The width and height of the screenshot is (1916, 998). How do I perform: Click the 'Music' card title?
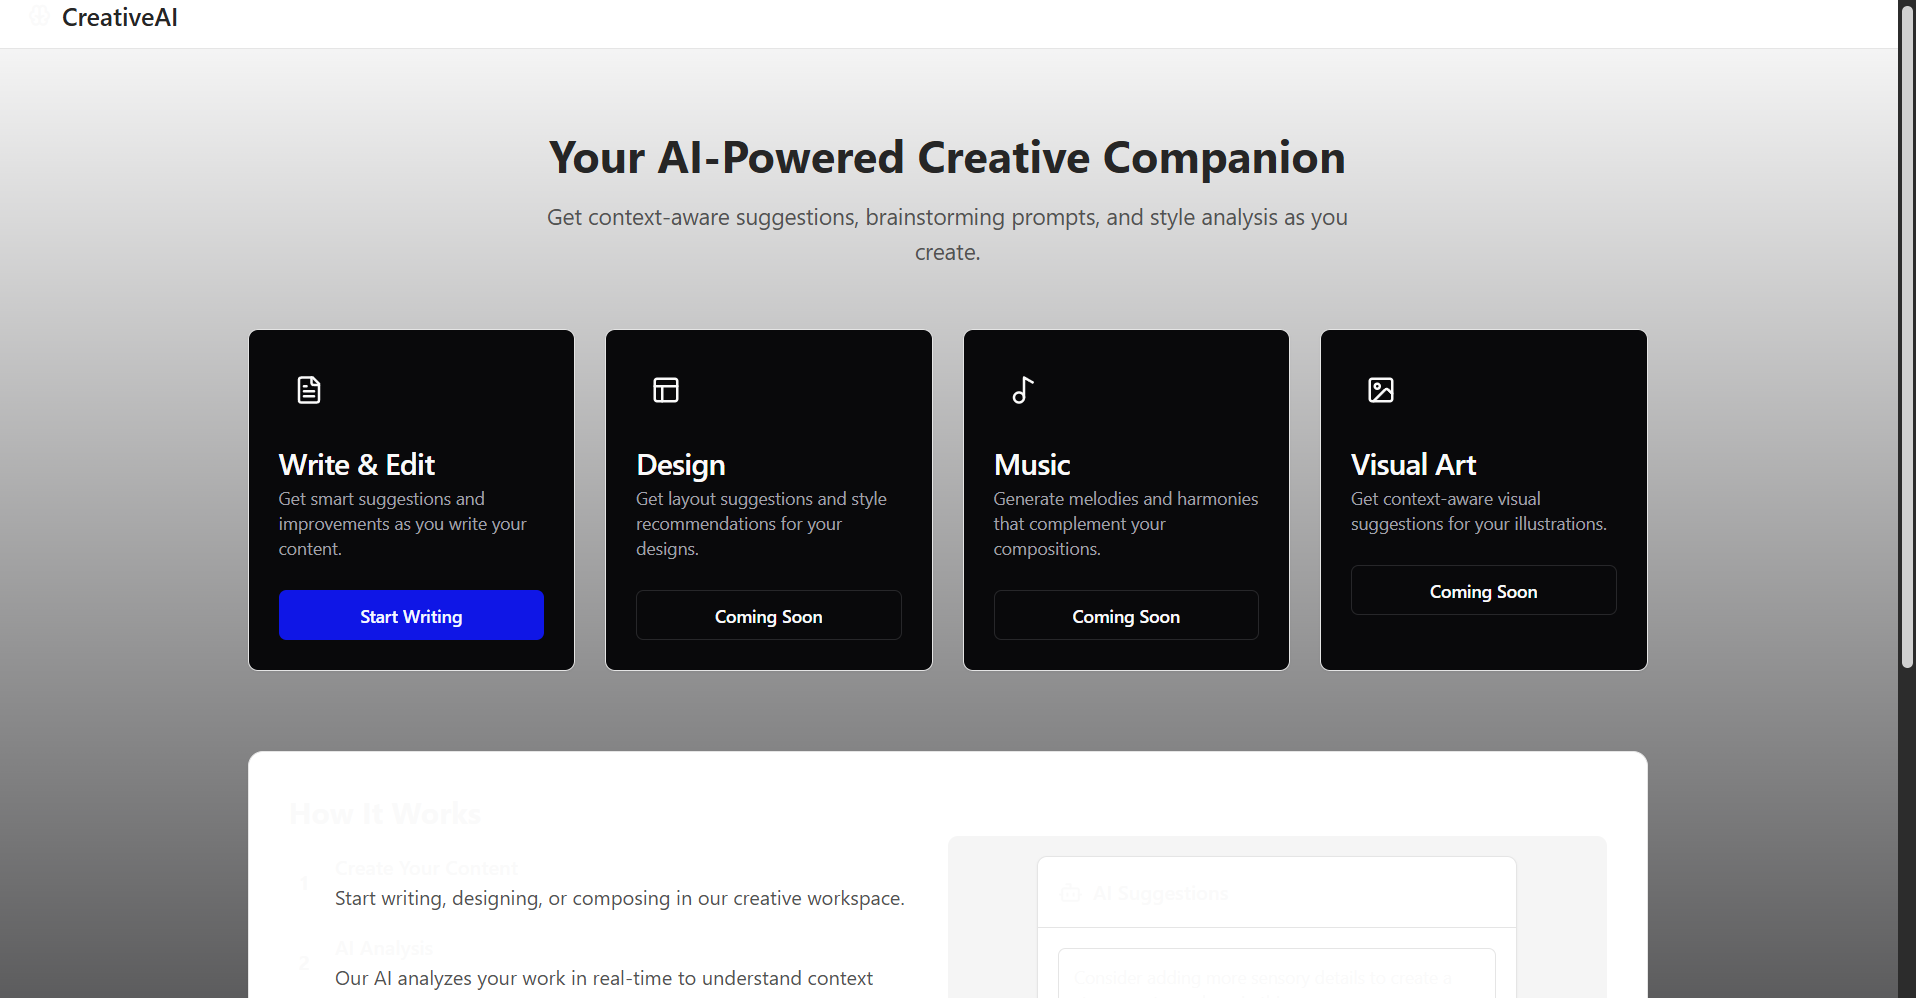point(1032,465)
